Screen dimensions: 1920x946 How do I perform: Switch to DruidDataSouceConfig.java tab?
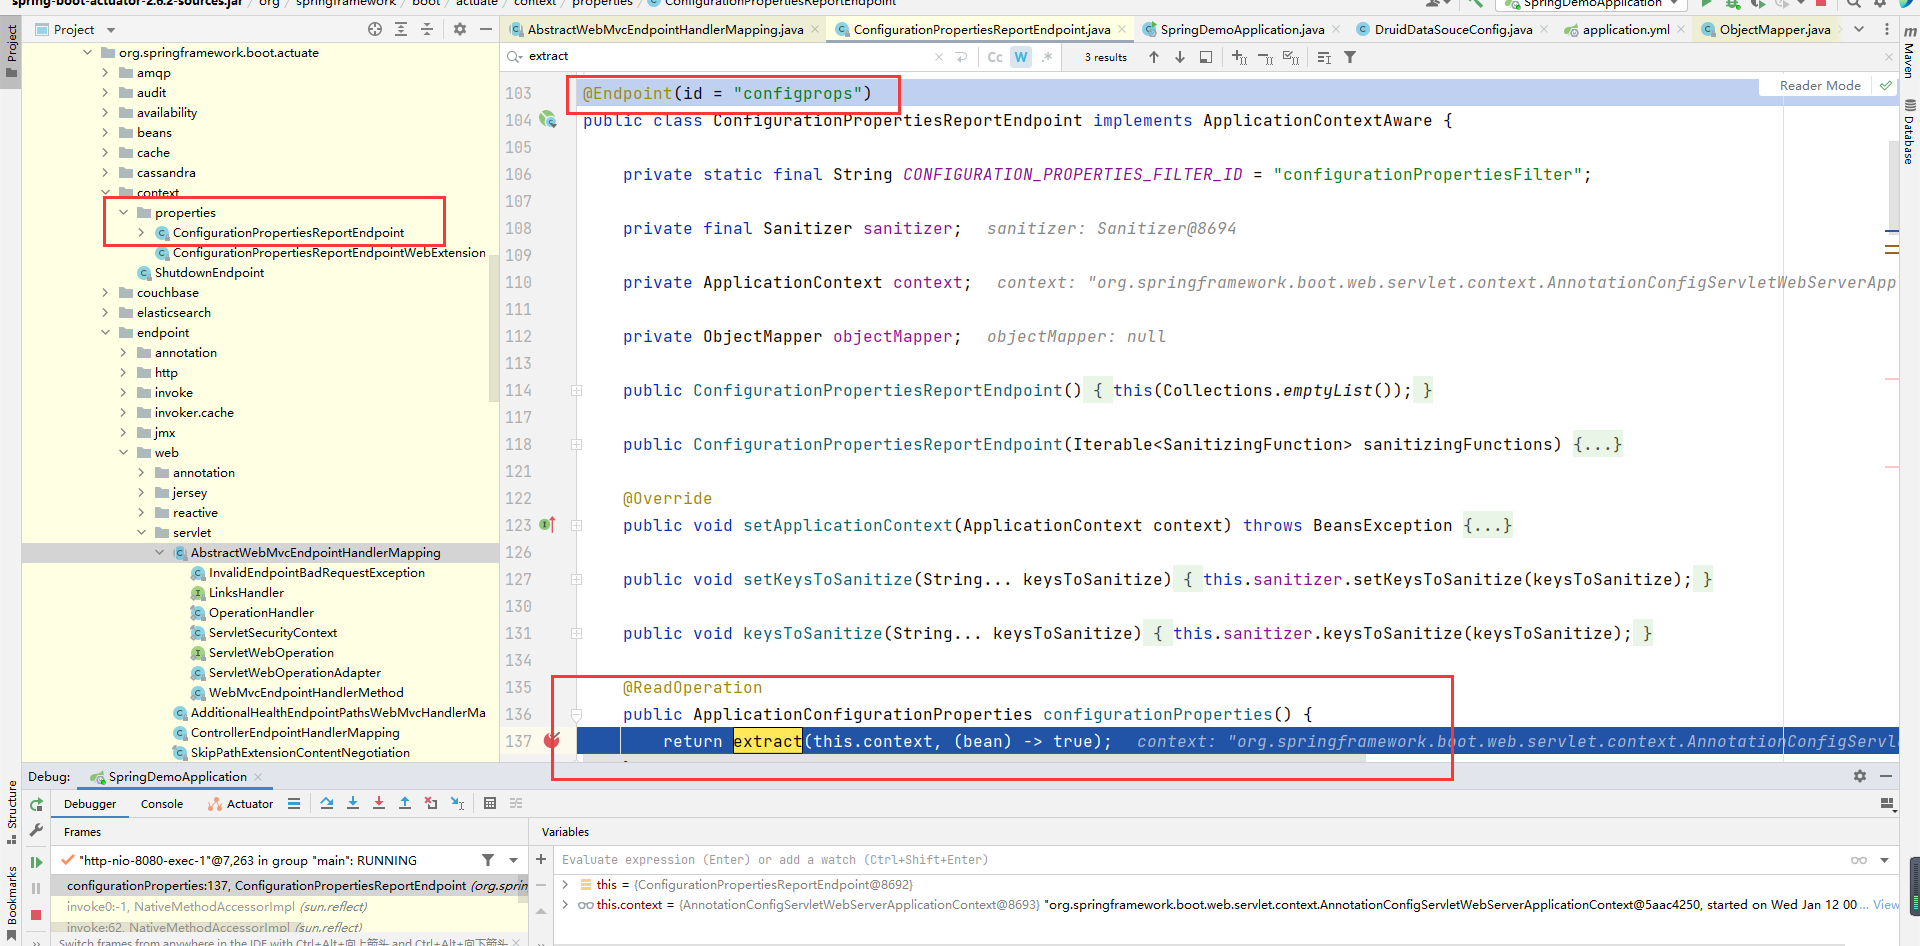1453,29
